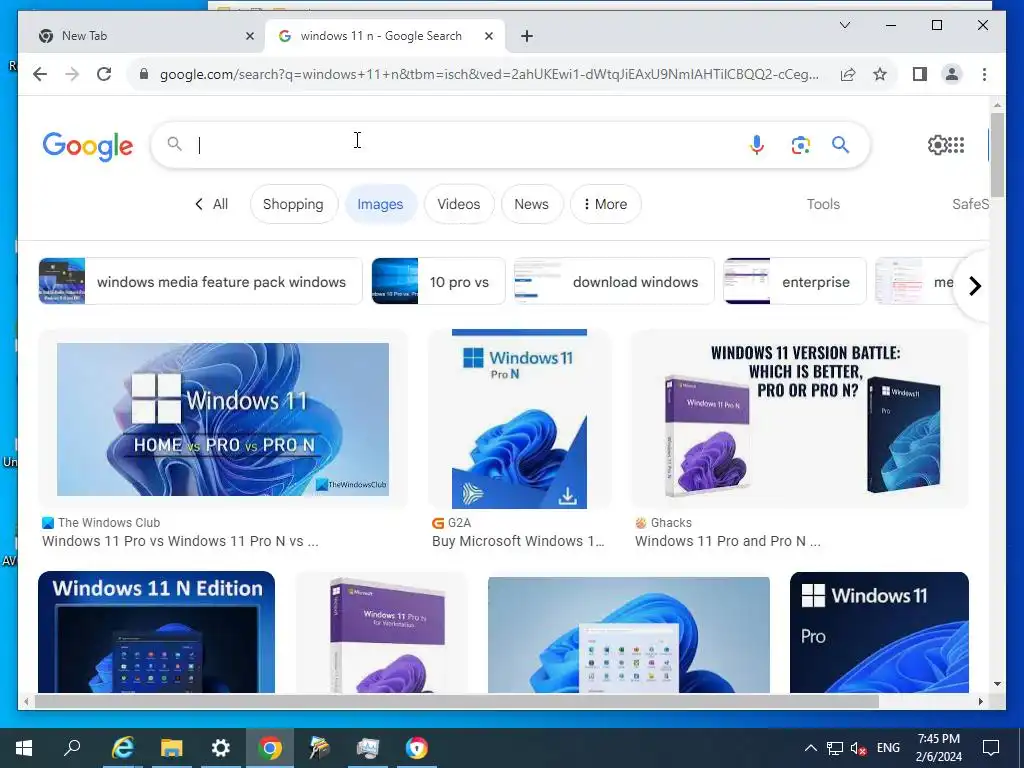
Task: Open Windows 11 Pro and Pro N title
Action: pos(728,541)
